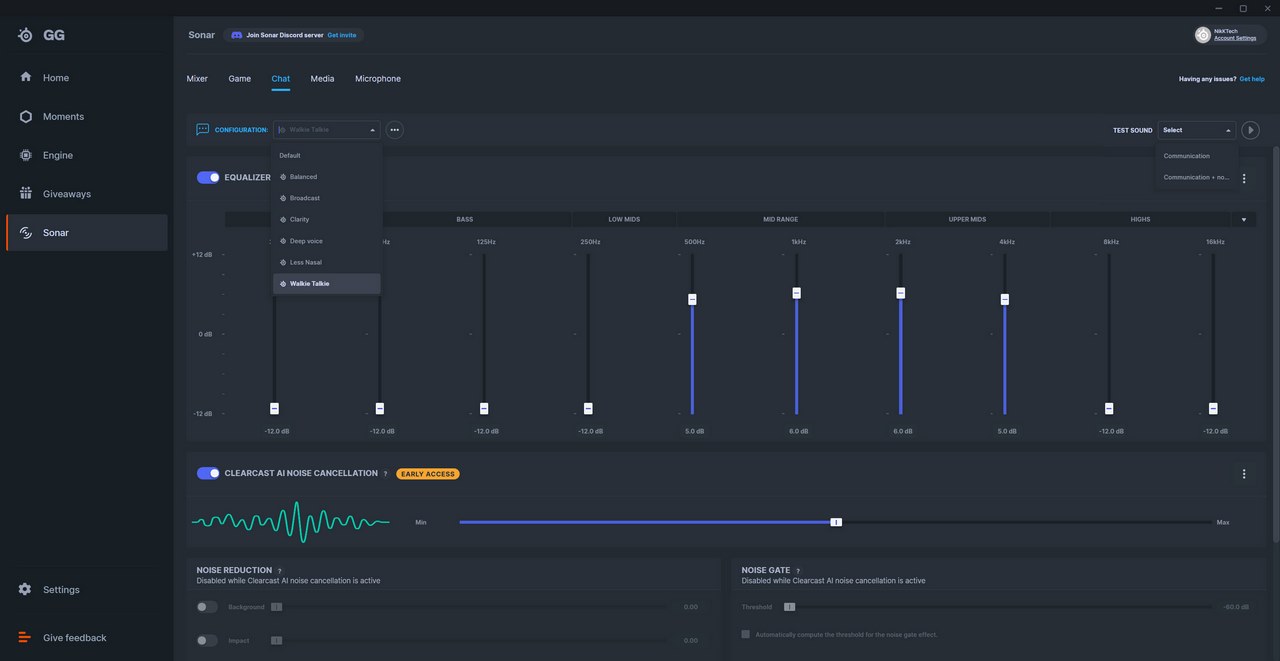Toggle the Background noise reduction switch

tap(207, 607)
